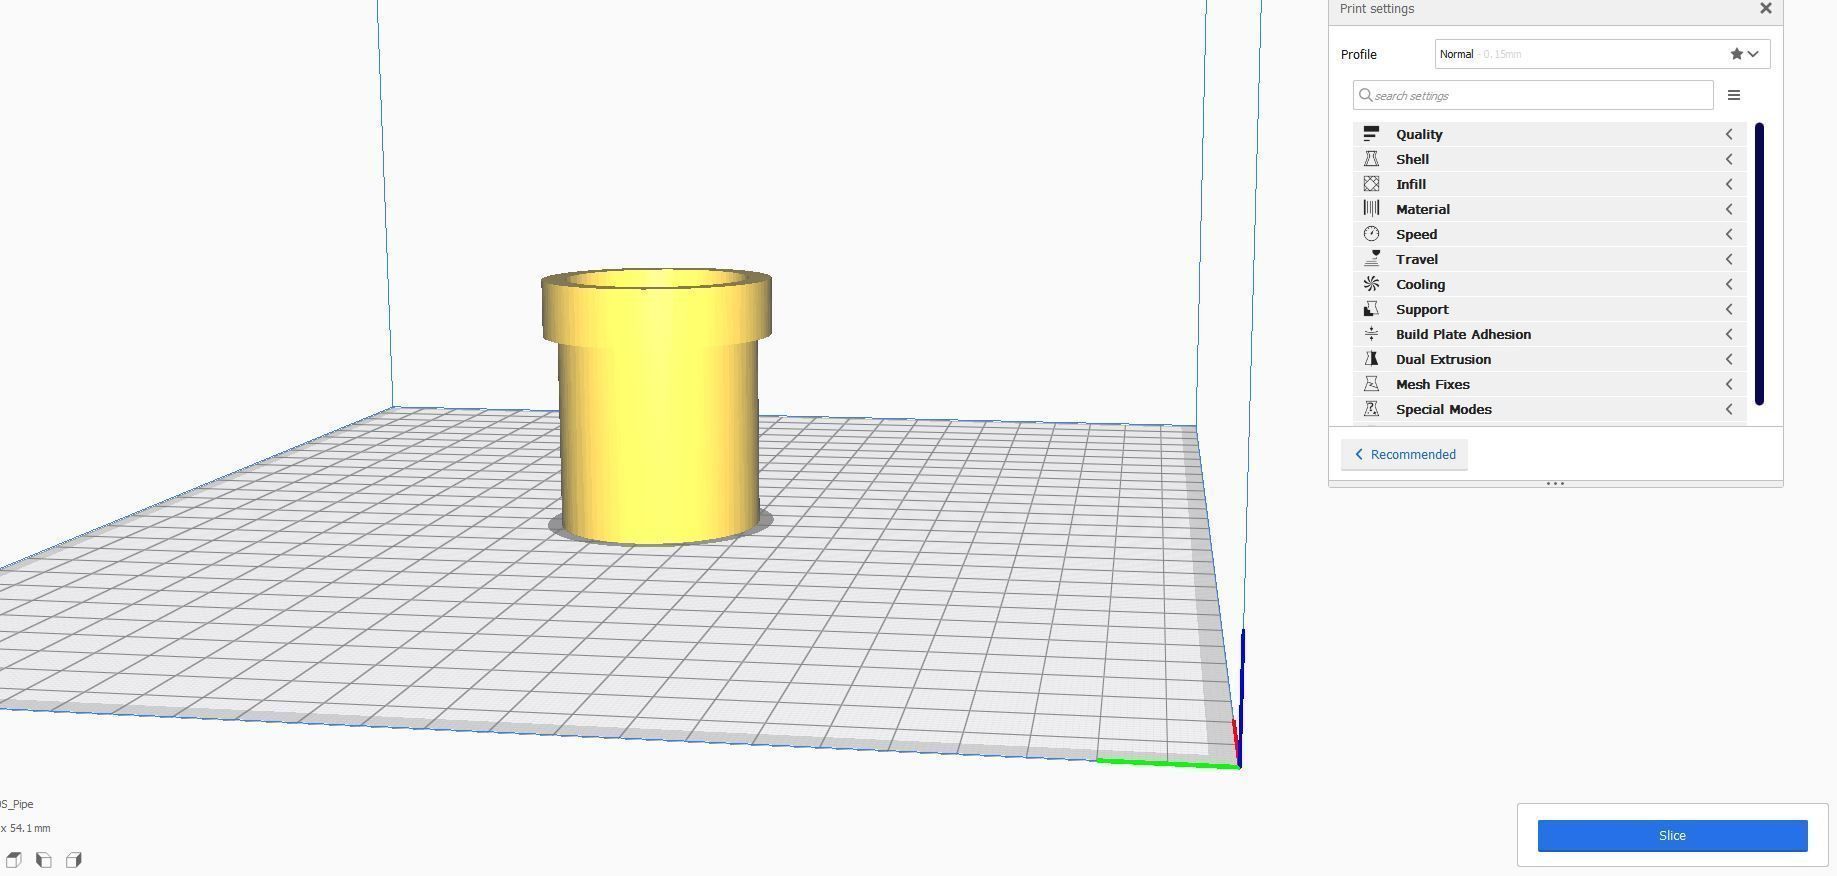The width and height of the screenshot is (1837, 876).
Task: Click the Special Modes label
Action: 1444,409
